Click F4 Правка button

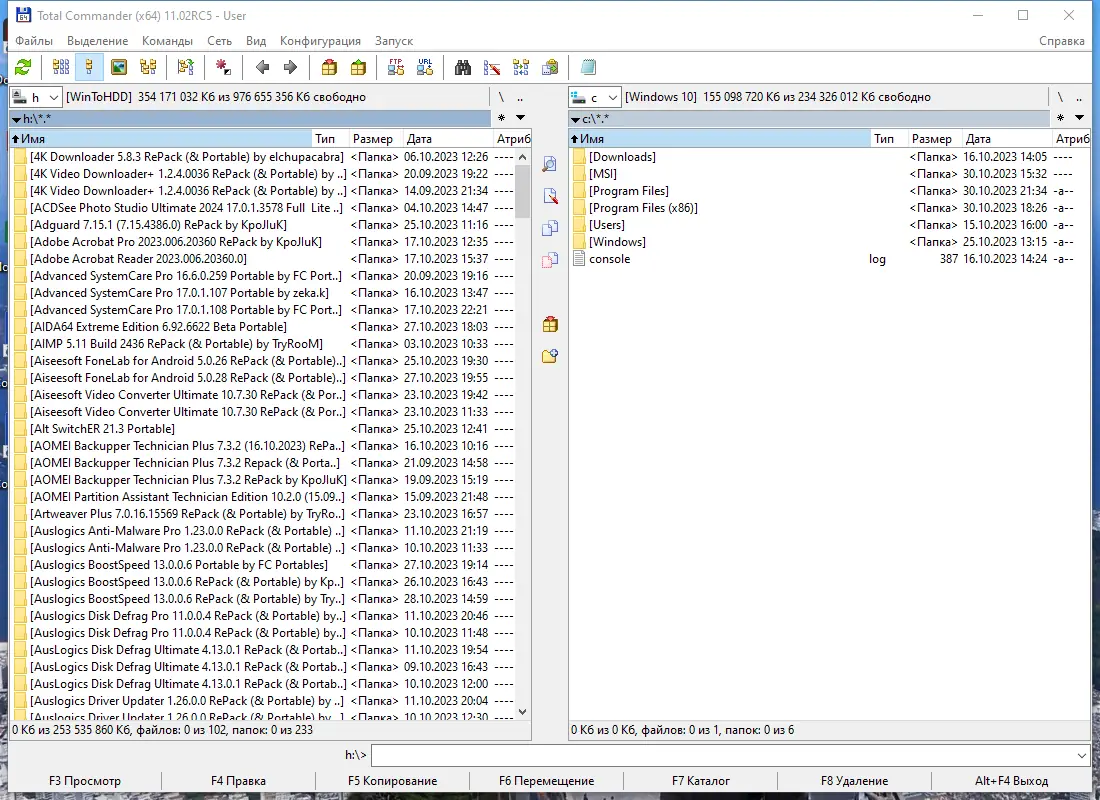pos(239,780)
